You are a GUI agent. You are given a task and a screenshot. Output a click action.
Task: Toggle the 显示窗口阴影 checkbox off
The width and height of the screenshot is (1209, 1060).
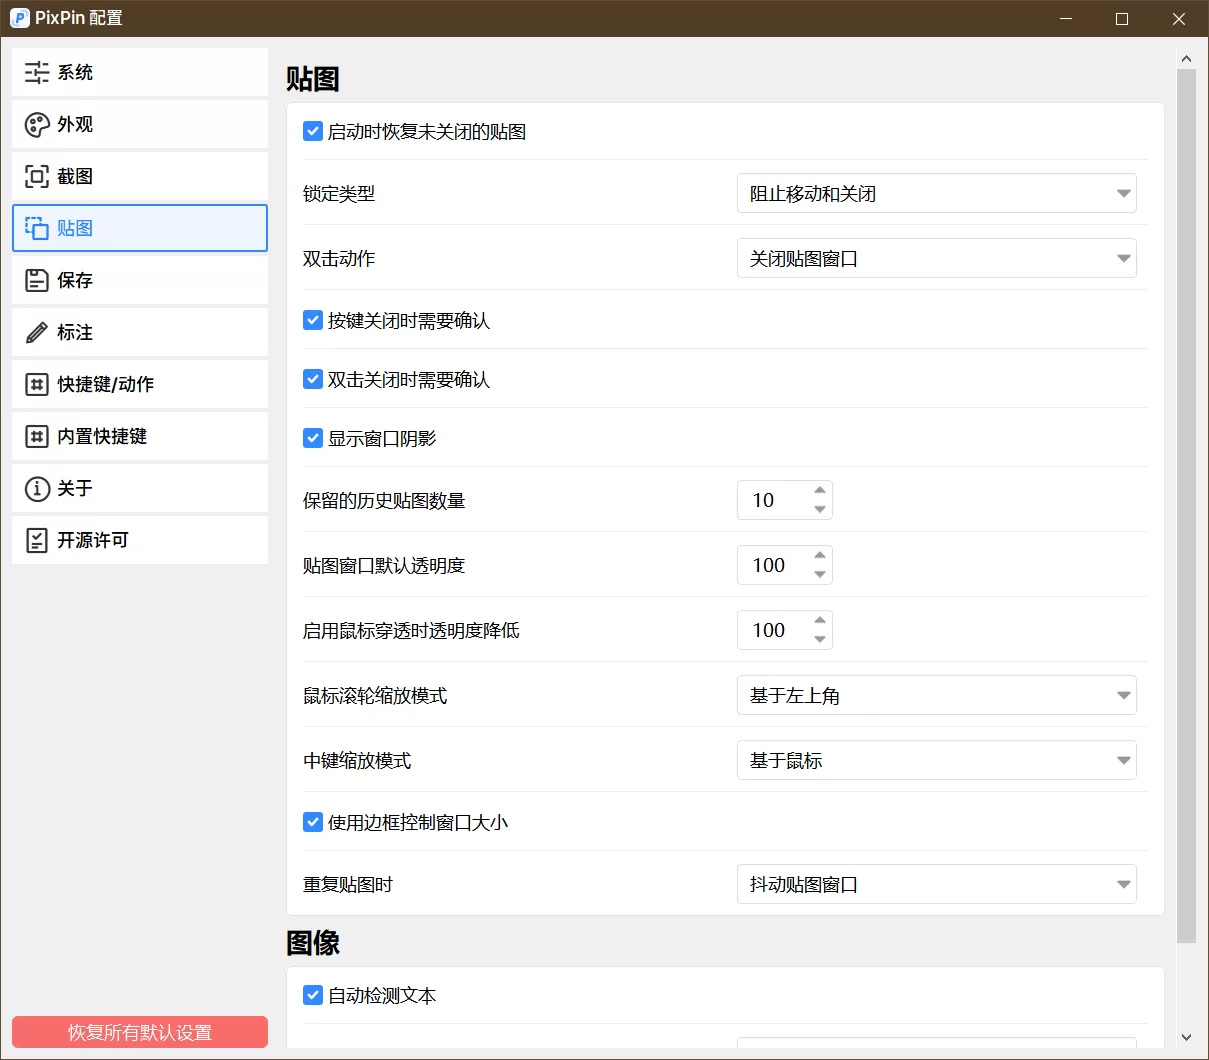pyautogui.click(x=312, y=438)
